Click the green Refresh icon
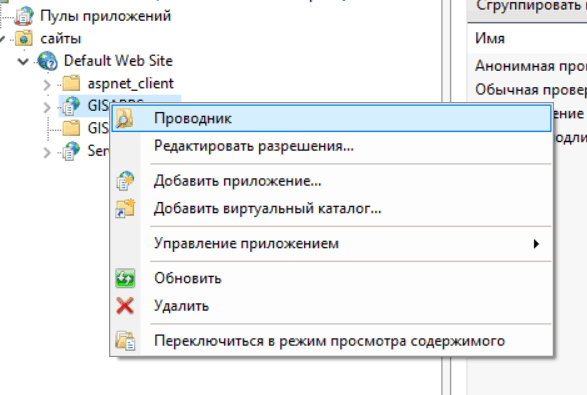 [x=125, y=278]
